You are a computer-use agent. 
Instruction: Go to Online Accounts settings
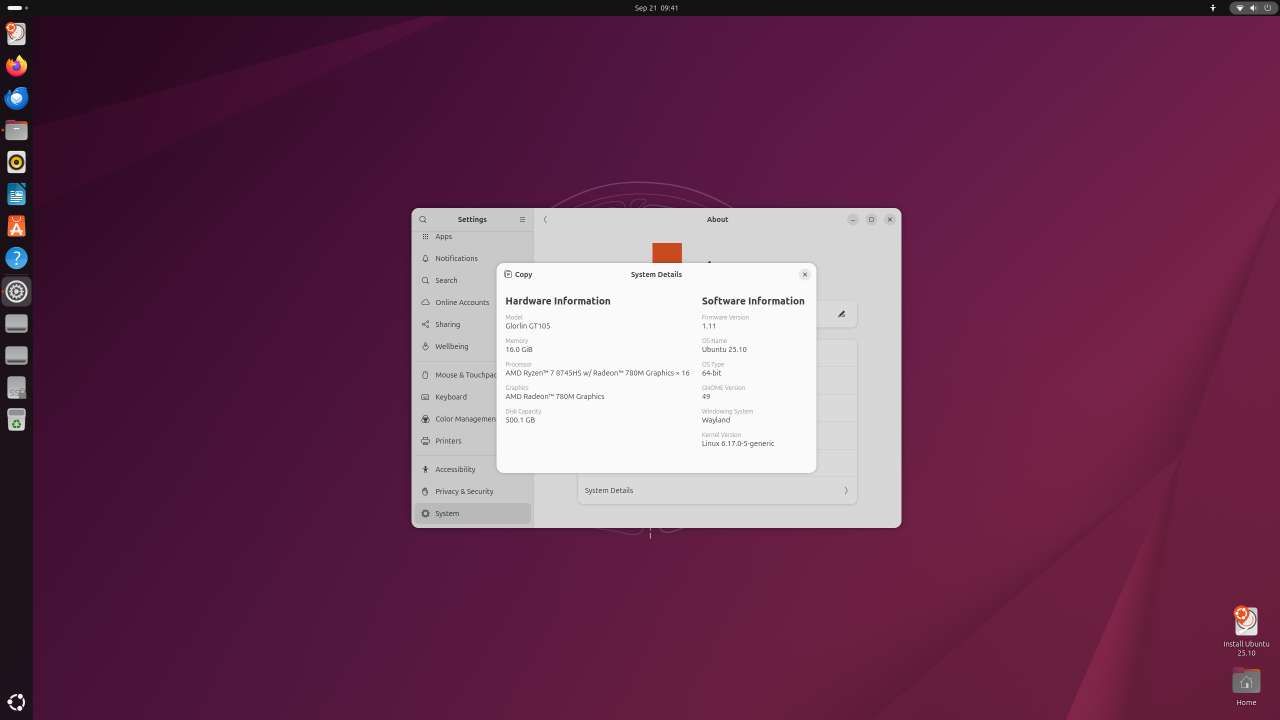[473, 302]
